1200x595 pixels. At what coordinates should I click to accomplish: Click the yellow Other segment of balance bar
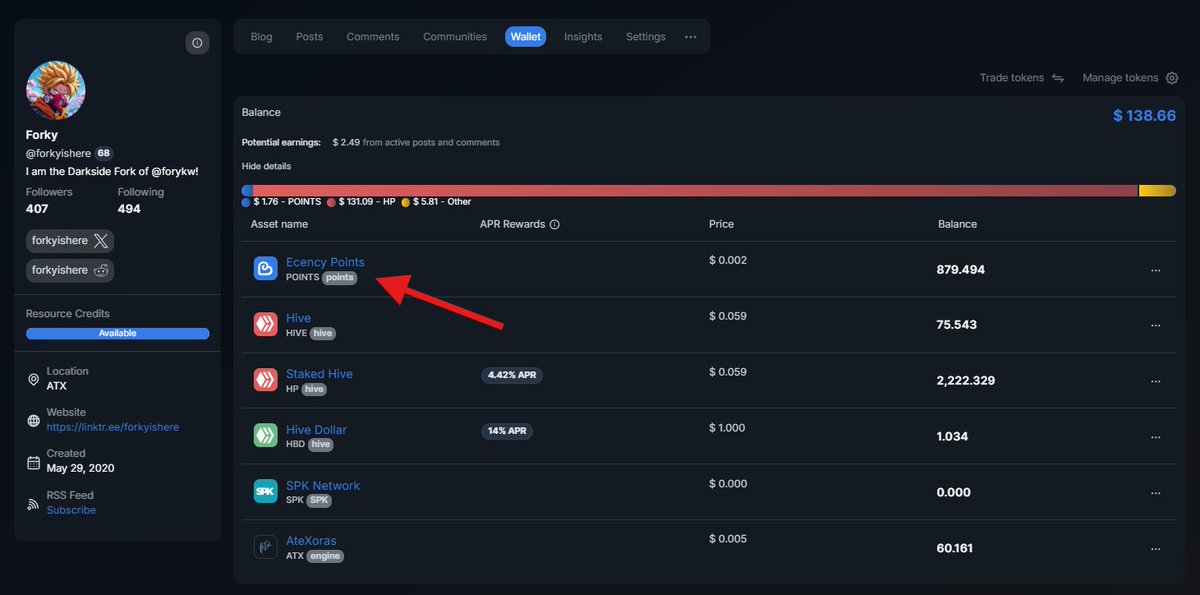coord(1157,190)
